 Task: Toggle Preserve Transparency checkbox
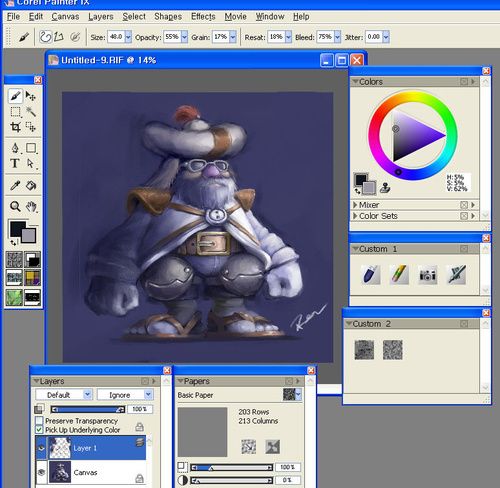(x=39, y=421)
